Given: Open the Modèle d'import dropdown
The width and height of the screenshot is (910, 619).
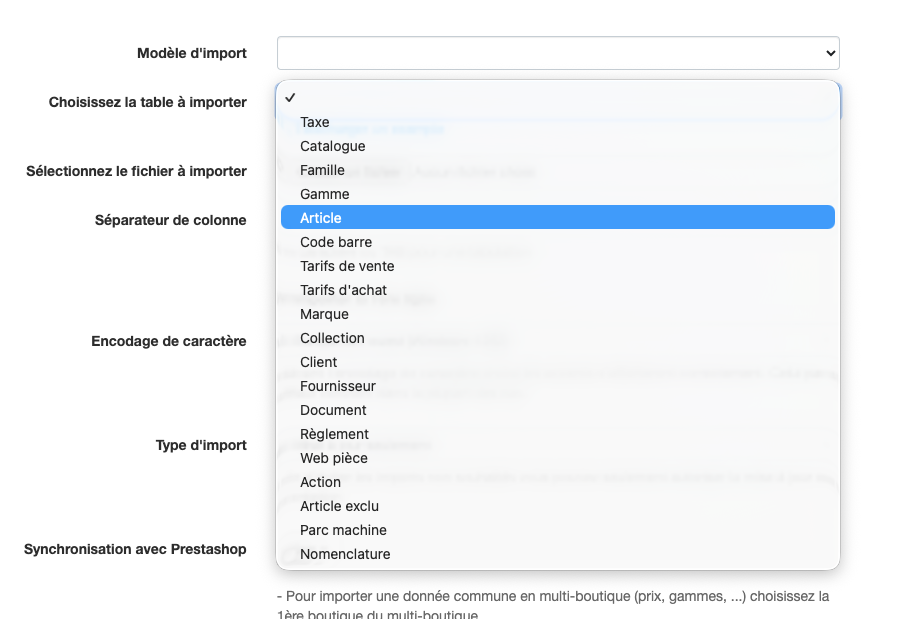Looking at the screenshot, I should [x=557, y=53].
